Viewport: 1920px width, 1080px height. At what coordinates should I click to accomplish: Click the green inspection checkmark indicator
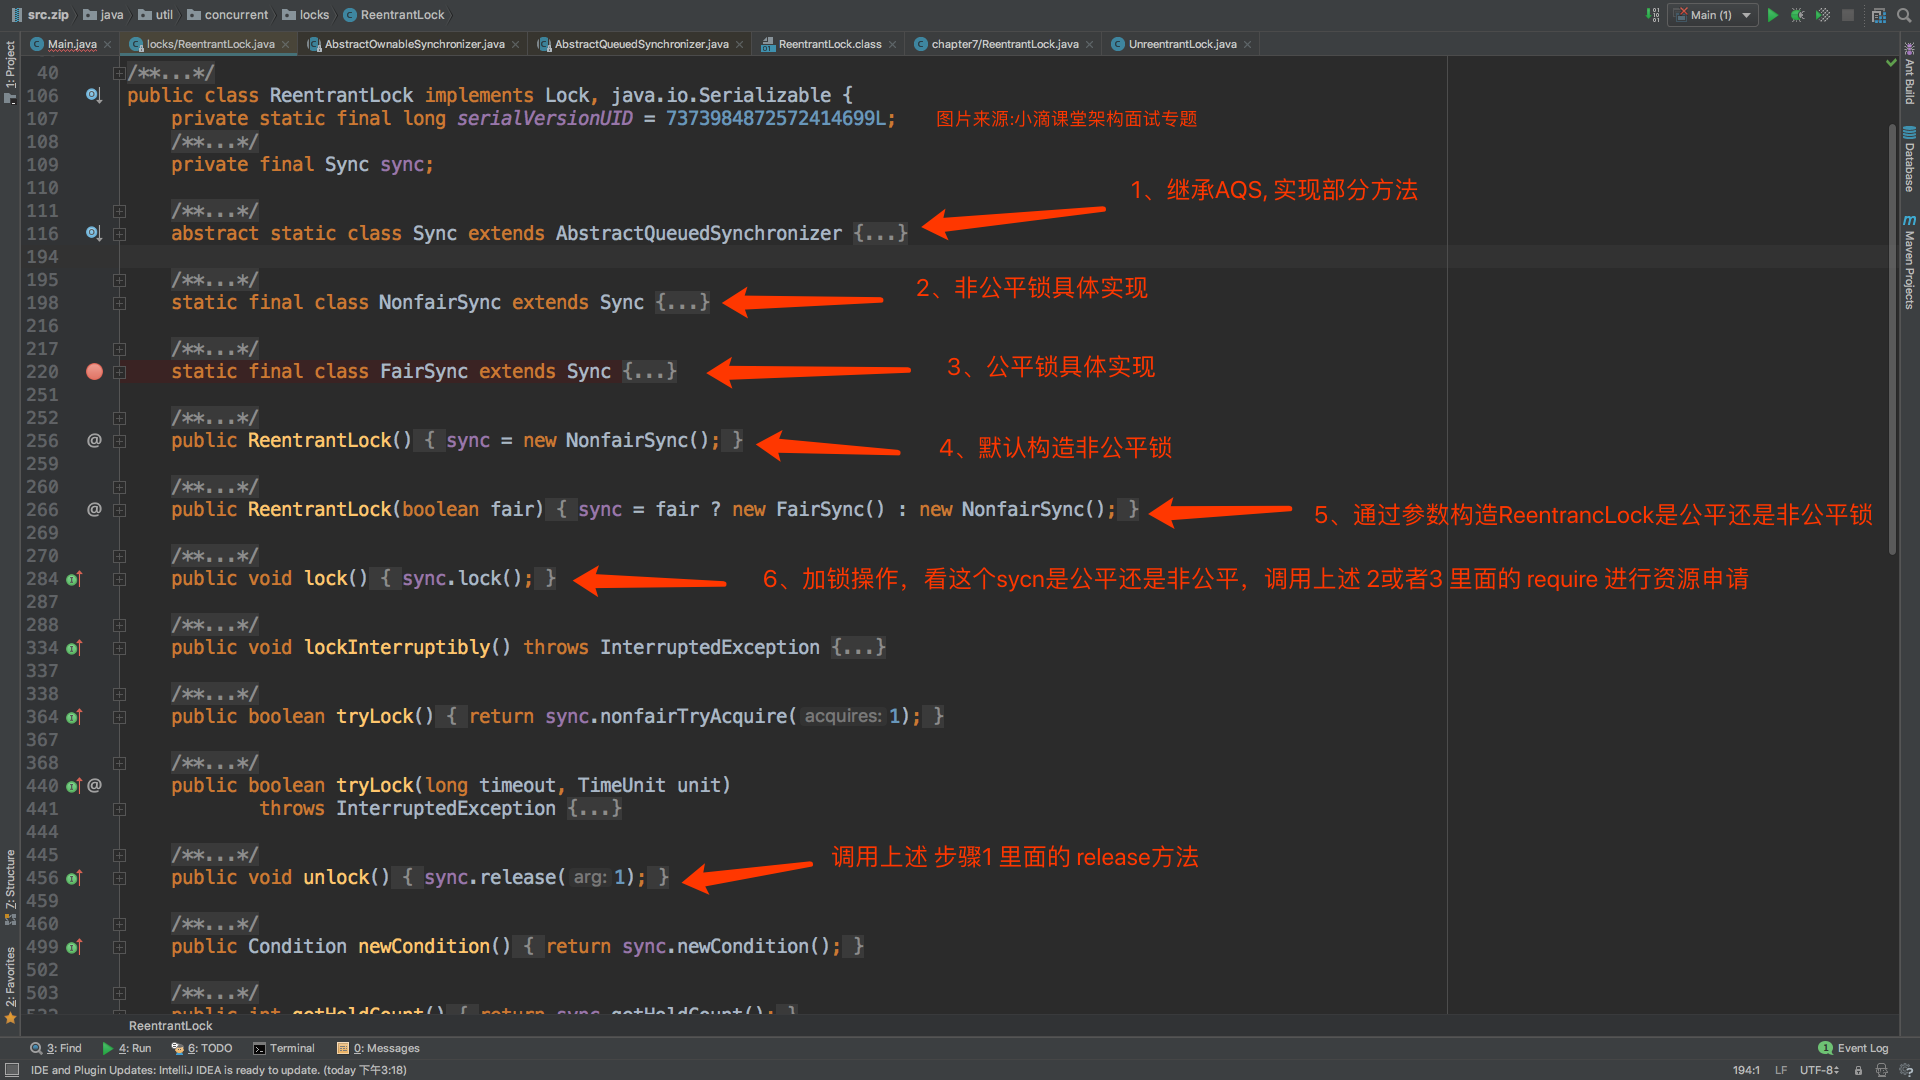(x=1891, y=62)
